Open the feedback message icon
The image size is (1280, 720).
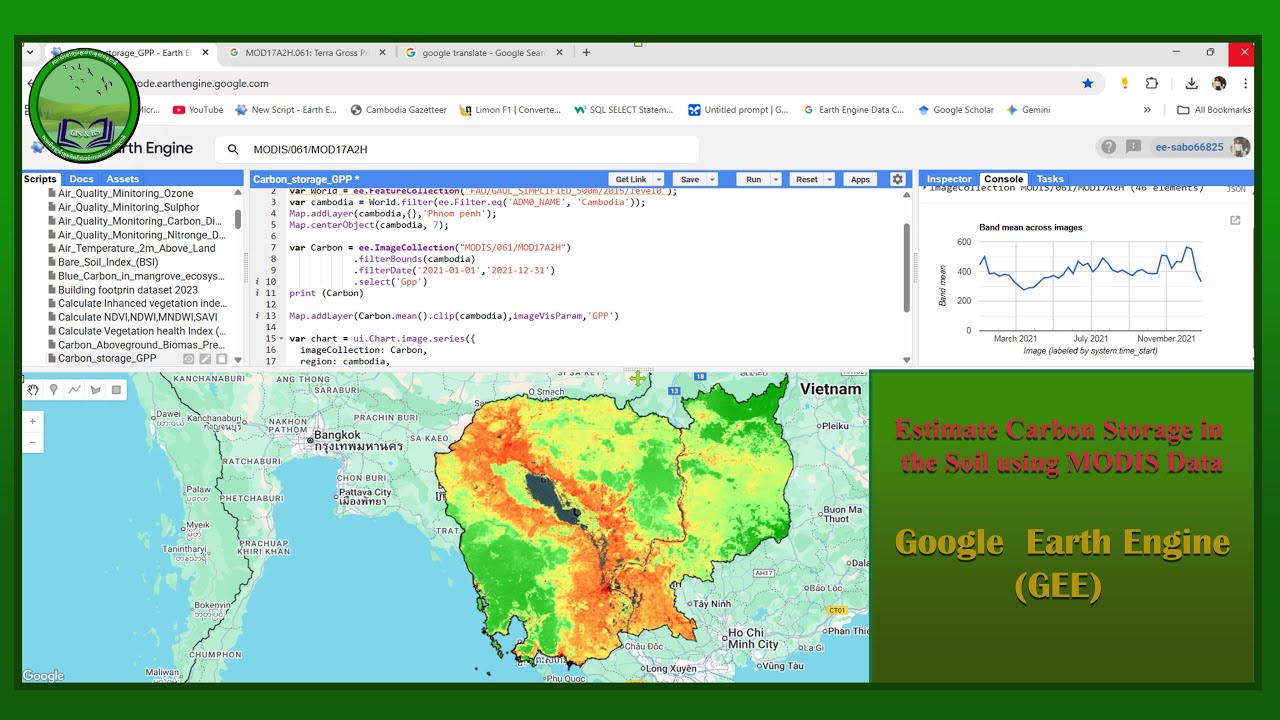pyautogui.click(x=1133, y=147)
